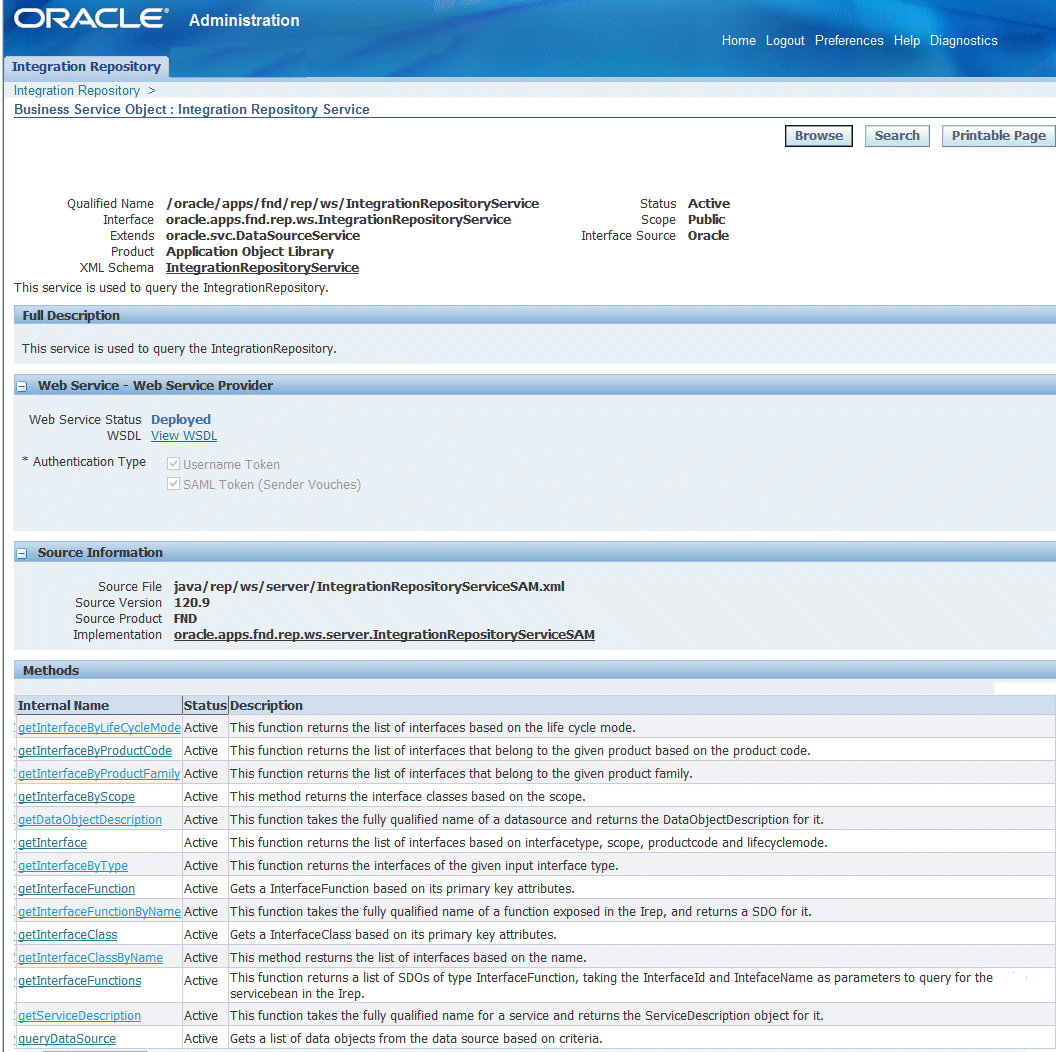Click the Interface Source value Oracle
Screen dimensions: 1056x1052
(x=708, y=235)
